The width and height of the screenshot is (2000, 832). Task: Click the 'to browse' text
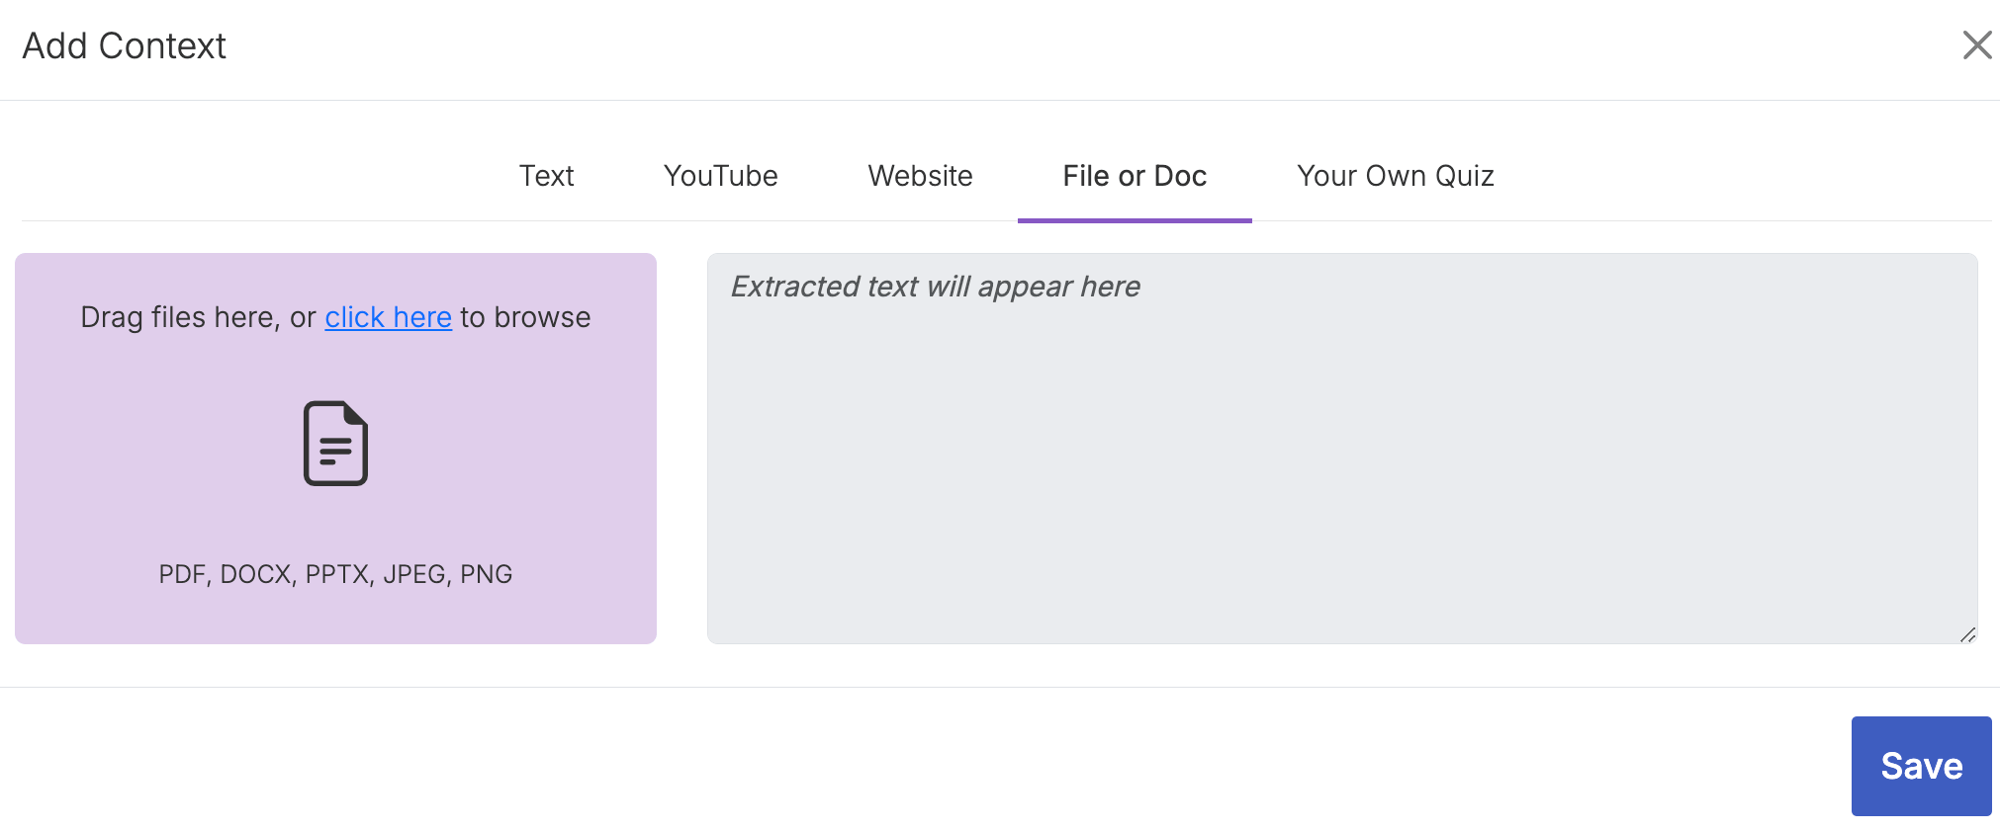tap(525, 317)
